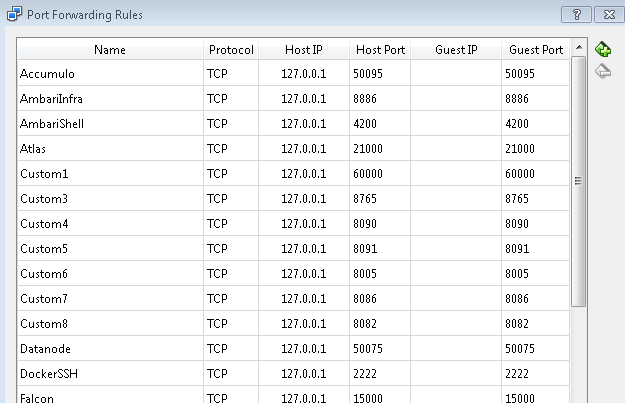Click Host IP 127.0.0.1 of Custom8
This screenshot has width=625, height=403.
click(x=304, y=324)
